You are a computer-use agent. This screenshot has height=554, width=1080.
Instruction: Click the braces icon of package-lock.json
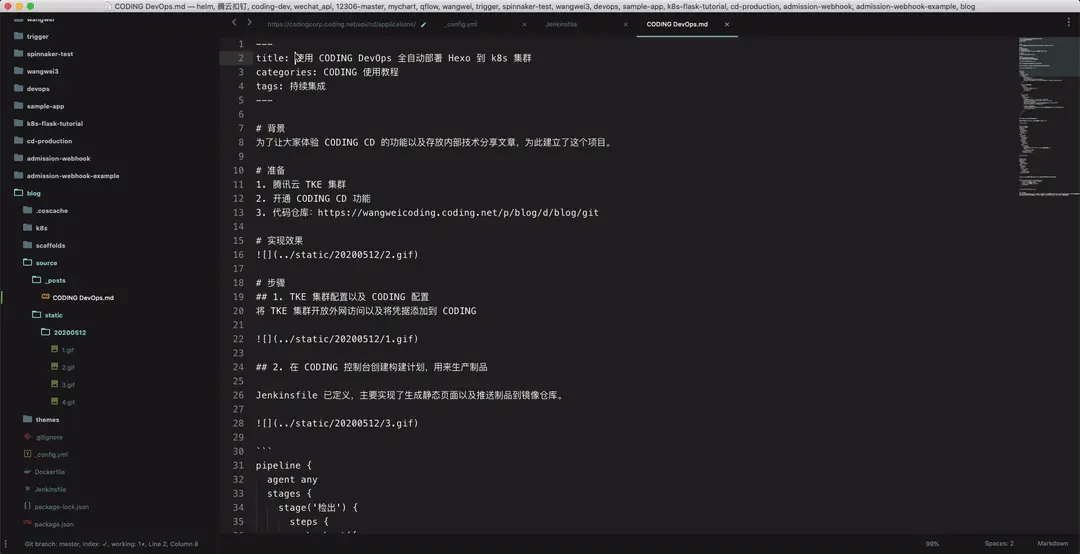(x=28, y=506)
